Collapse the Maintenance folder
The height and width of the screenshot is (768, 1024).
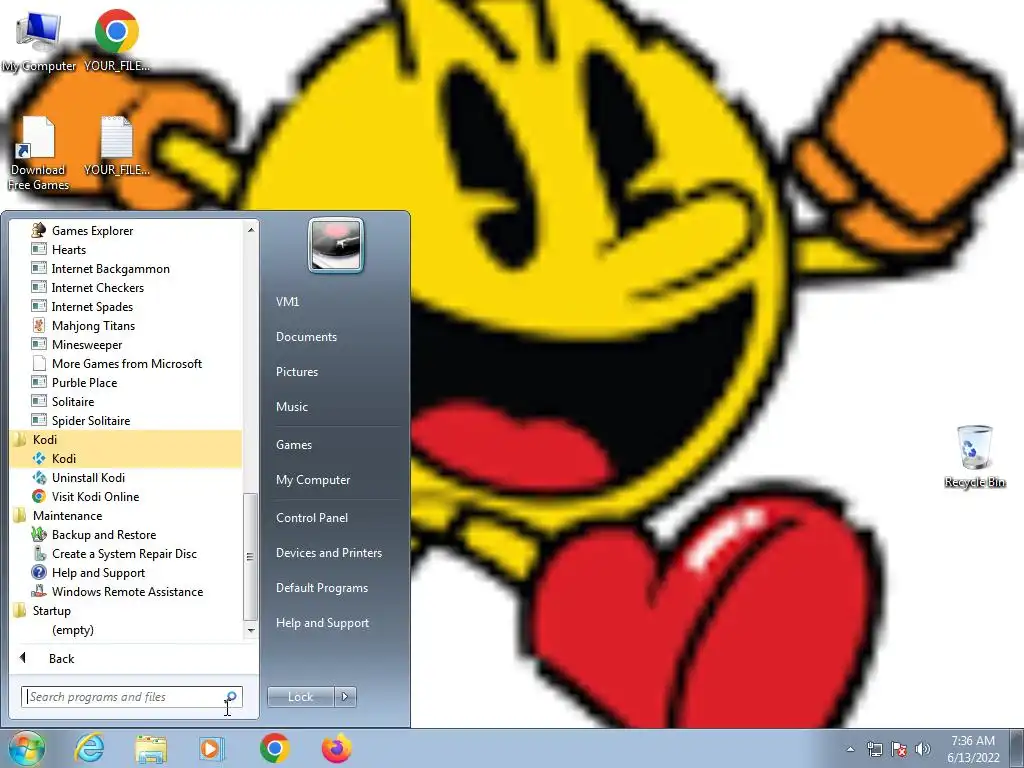pyautogui.click(x=67, y=515)
